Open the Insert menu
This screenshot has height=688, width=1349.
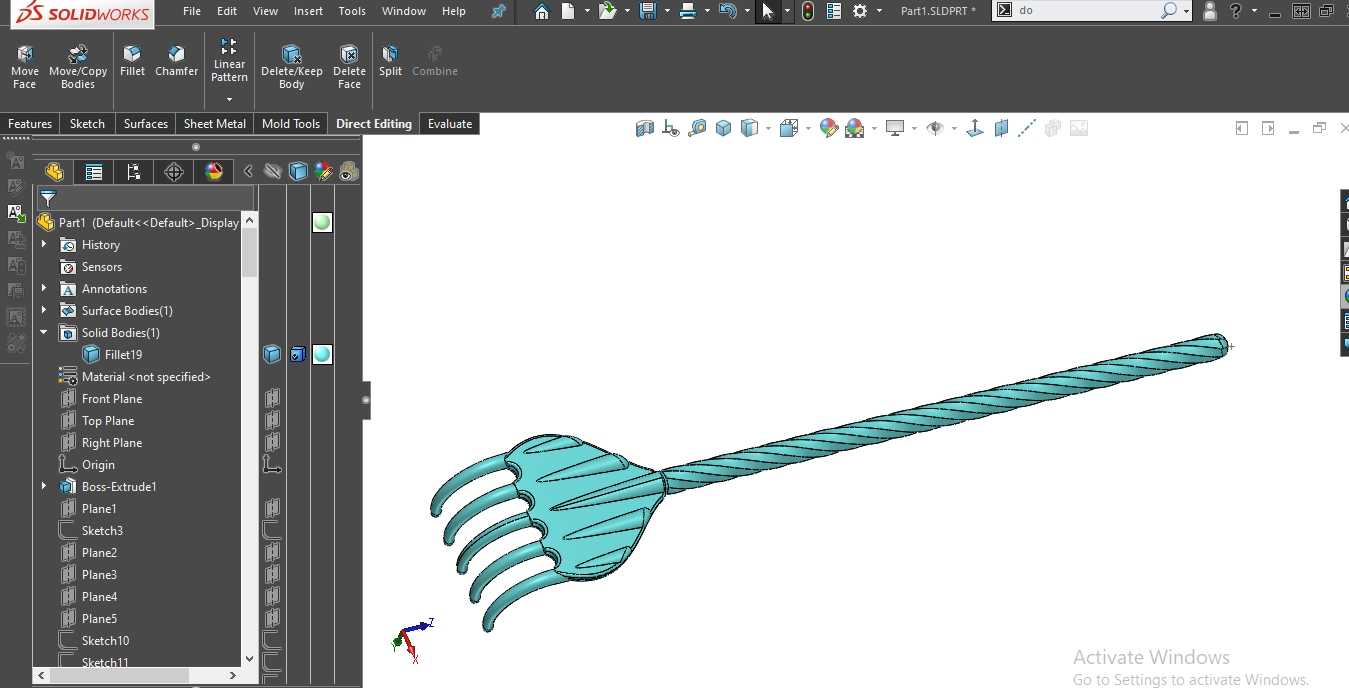tap(308, 11)
